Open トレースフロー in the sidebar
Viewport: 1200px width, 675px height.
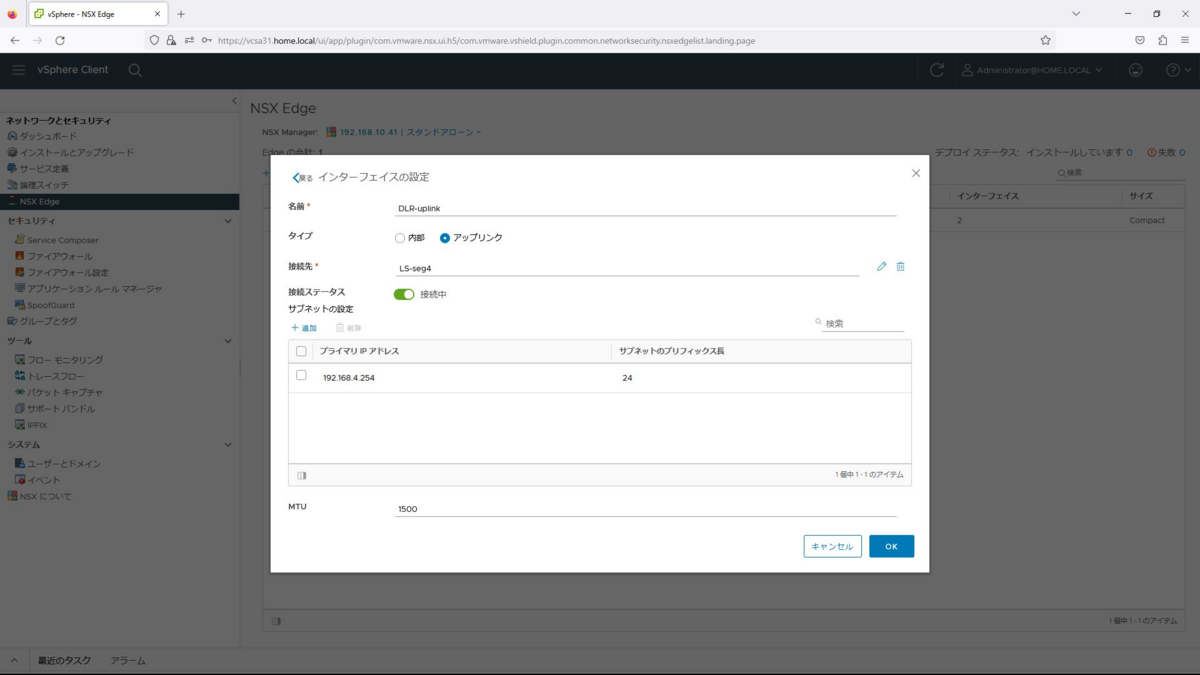point(56,376)
